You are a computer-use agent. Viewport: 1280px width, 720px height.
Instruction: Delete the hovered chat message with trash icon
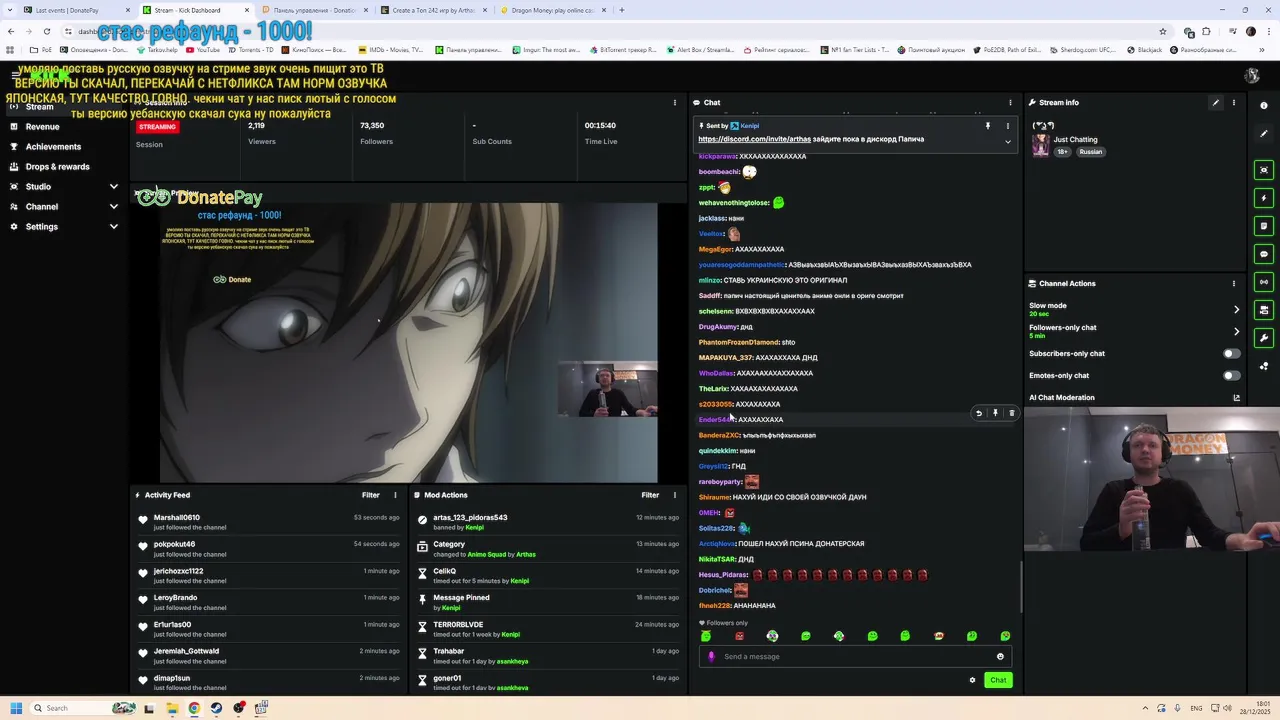(x=1011, y=413)
